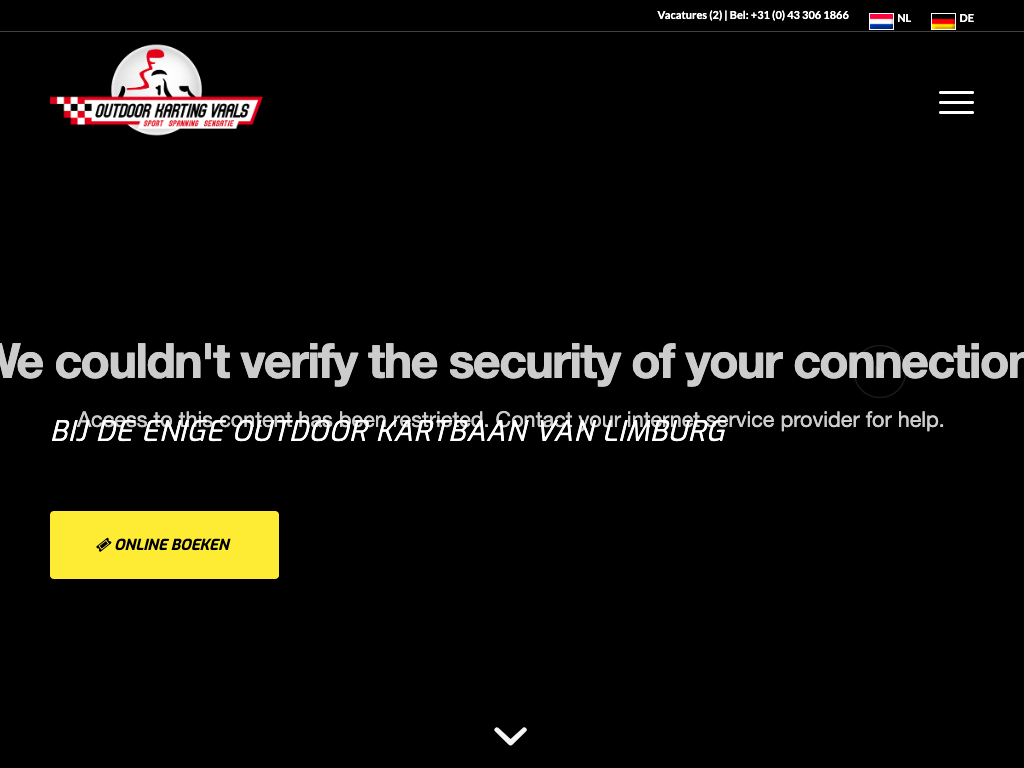Click 'Bij de enige outdoor kartbaan van Limburg' tagline

pos(389,432)
